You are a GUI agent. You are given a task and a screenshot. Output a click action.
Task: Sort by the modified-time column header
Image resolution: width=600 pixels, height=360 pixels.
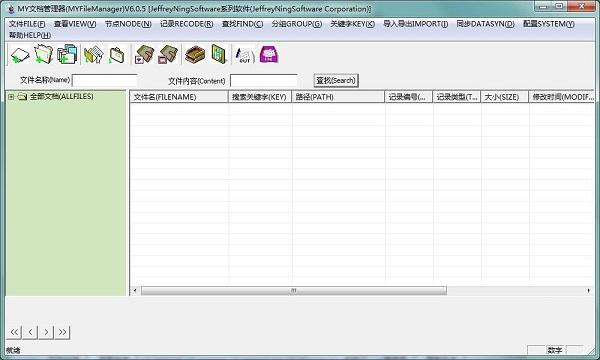(562, 97)
